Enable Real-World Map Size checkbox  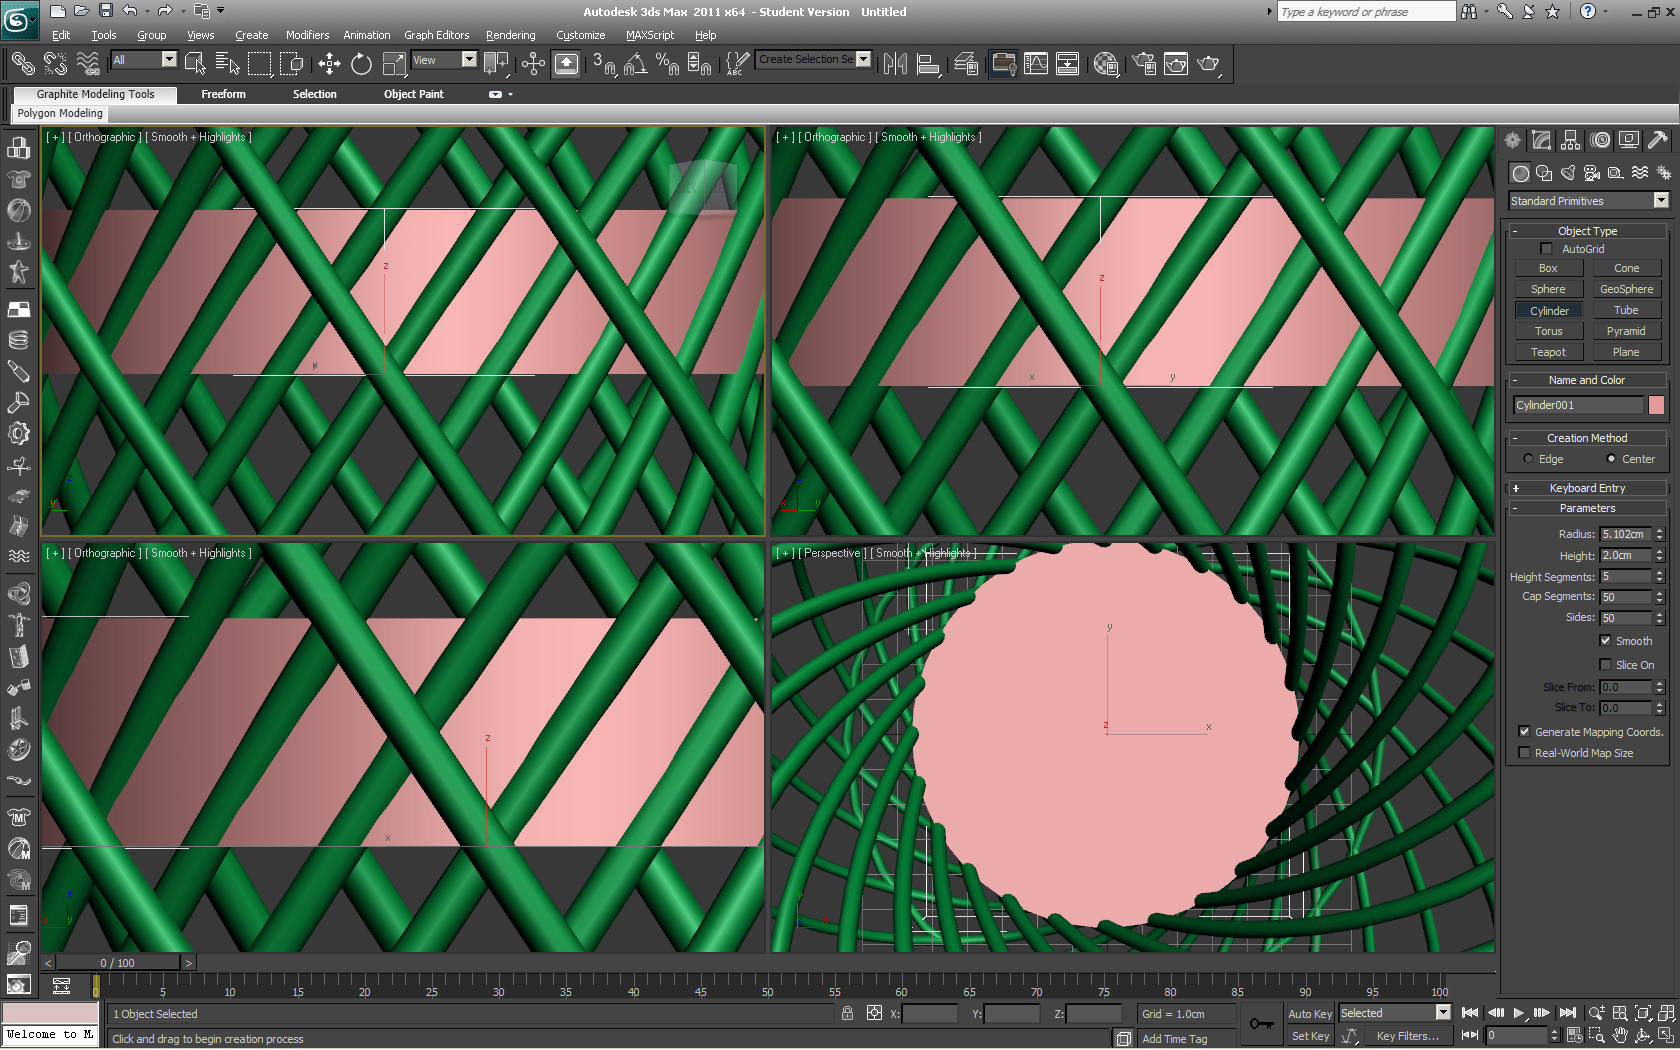tap(1524, 753)
